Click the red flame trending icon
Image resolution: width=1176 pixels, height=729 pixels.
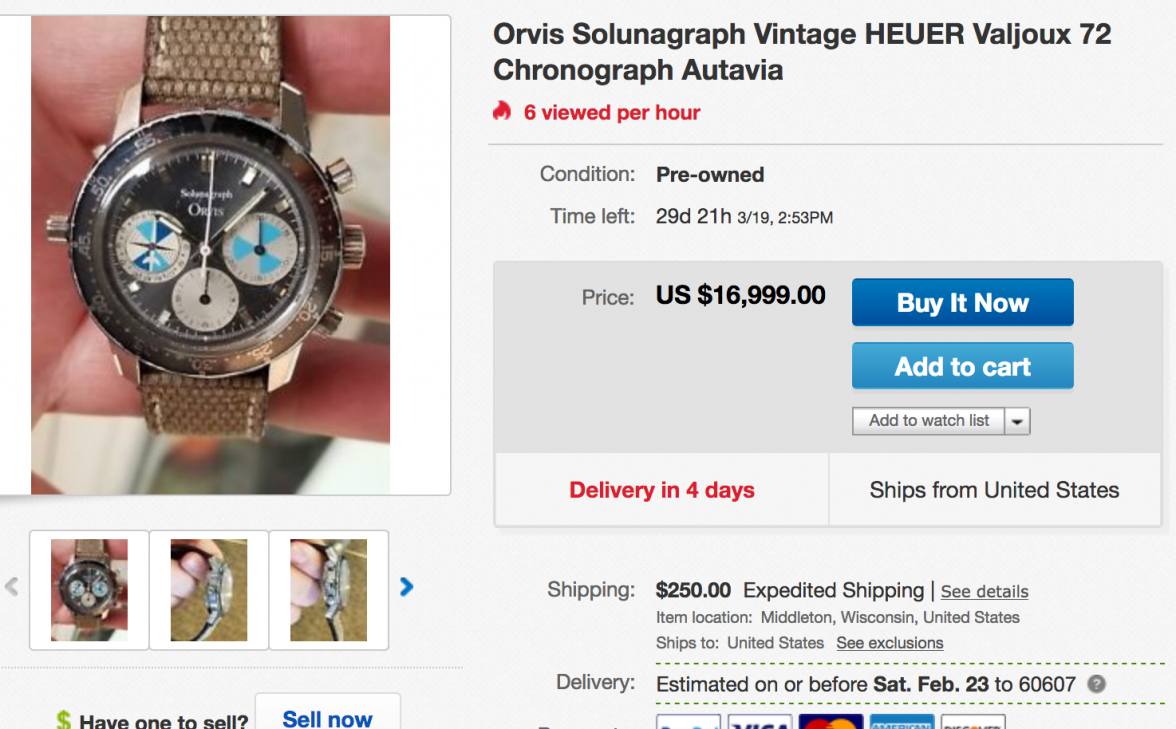click(x=502, y=111)
